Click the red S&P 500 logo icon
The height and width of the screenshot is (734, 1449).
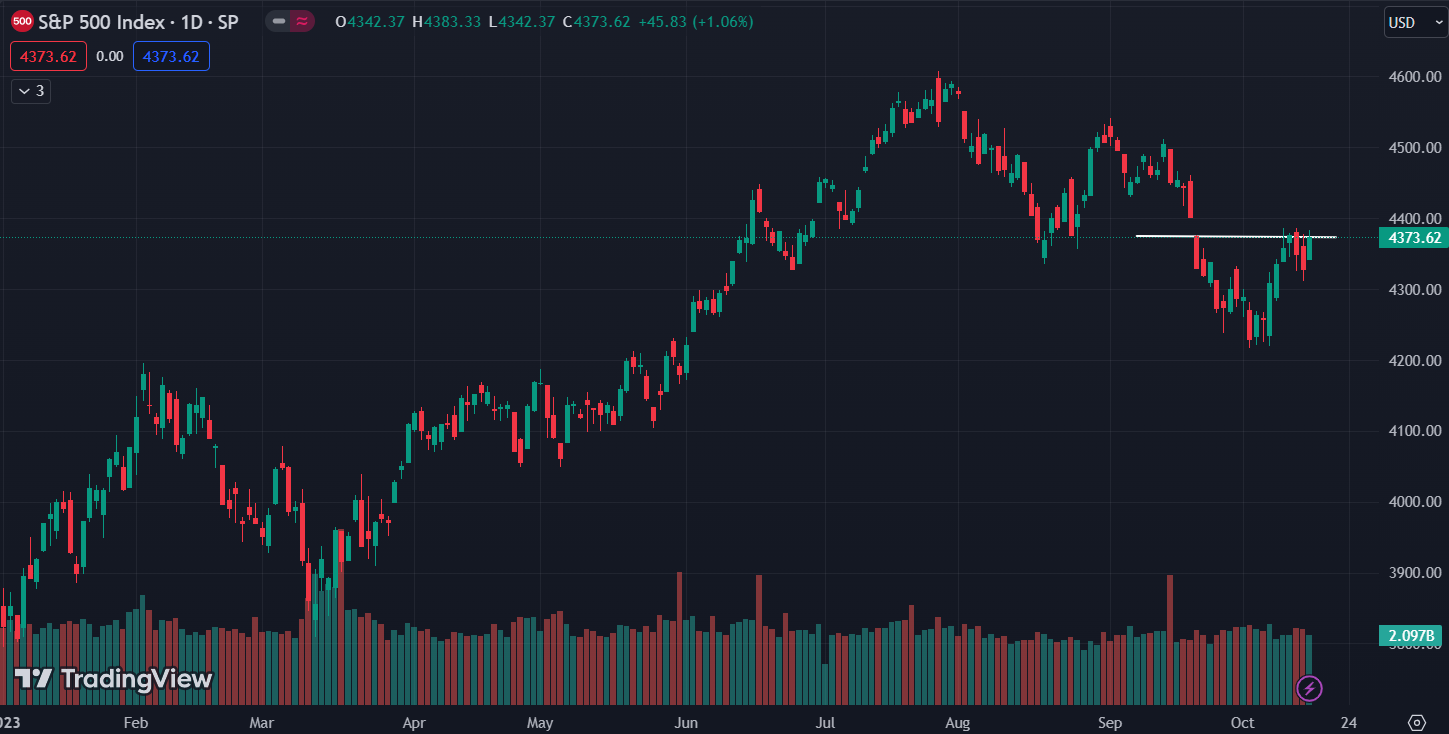tap(22, 21)
